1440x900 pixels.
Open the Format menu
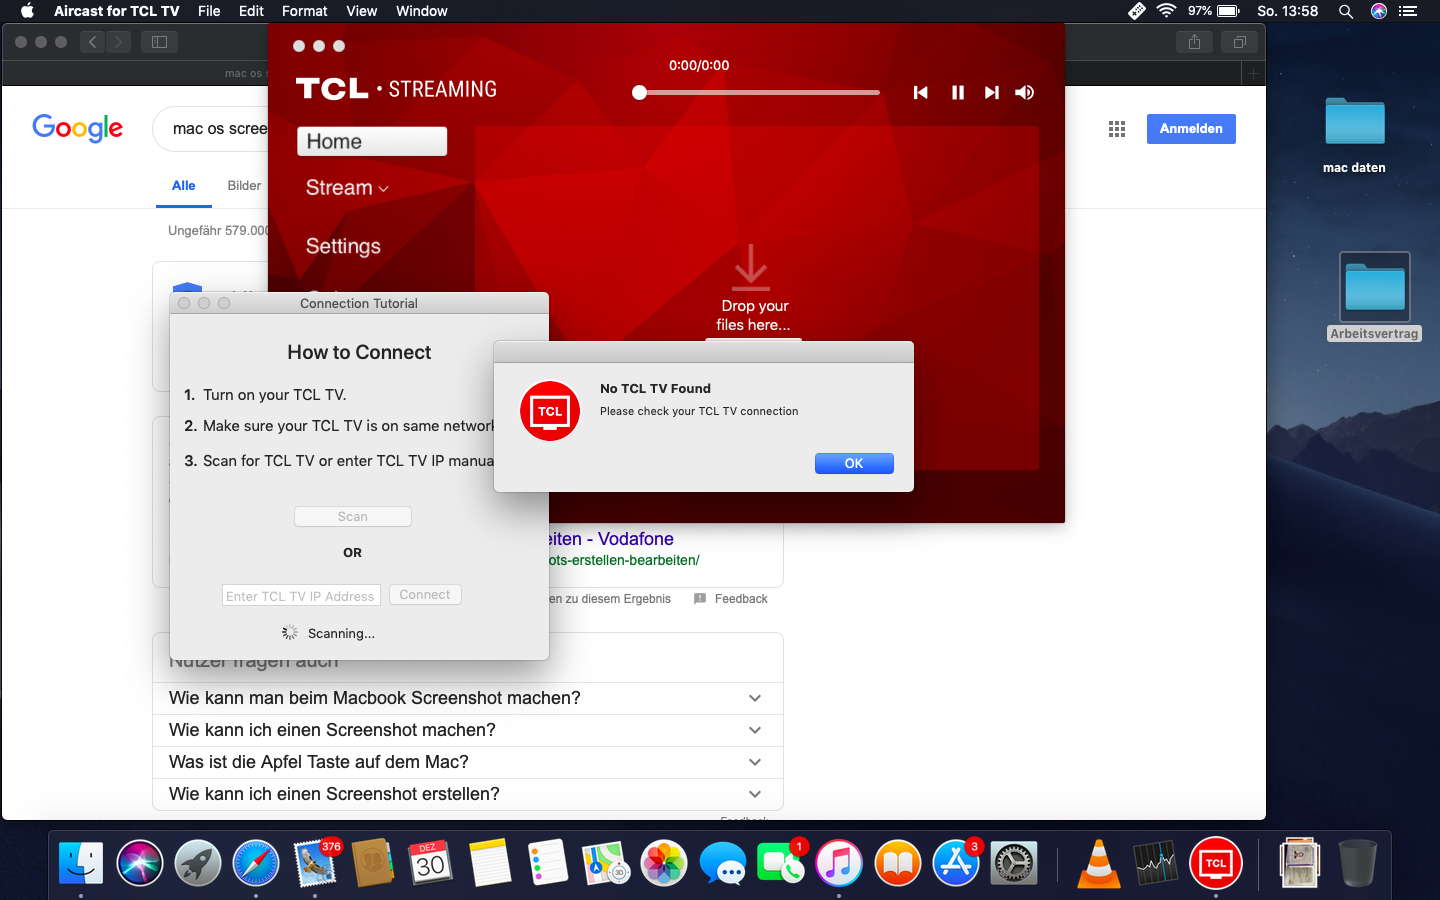(305, 11)
